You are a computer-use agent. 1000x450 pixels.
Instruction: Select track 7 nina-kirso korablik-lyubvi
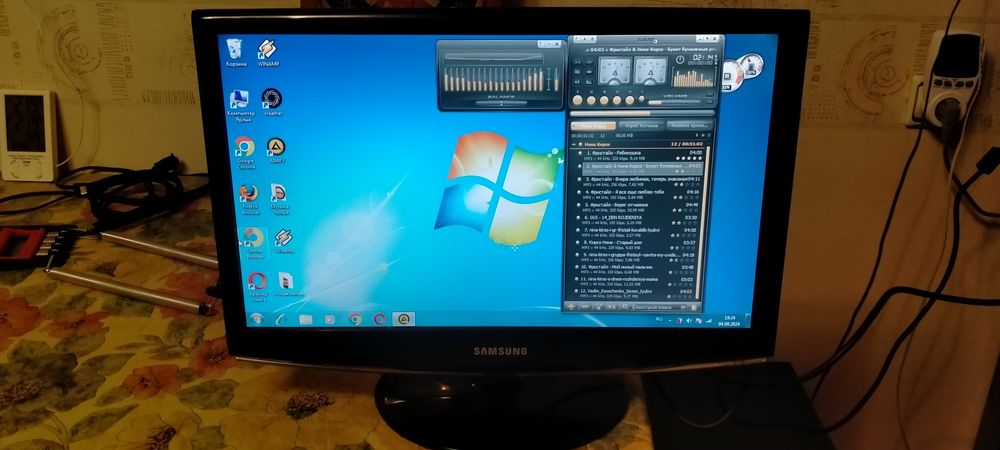click(638, 232)
